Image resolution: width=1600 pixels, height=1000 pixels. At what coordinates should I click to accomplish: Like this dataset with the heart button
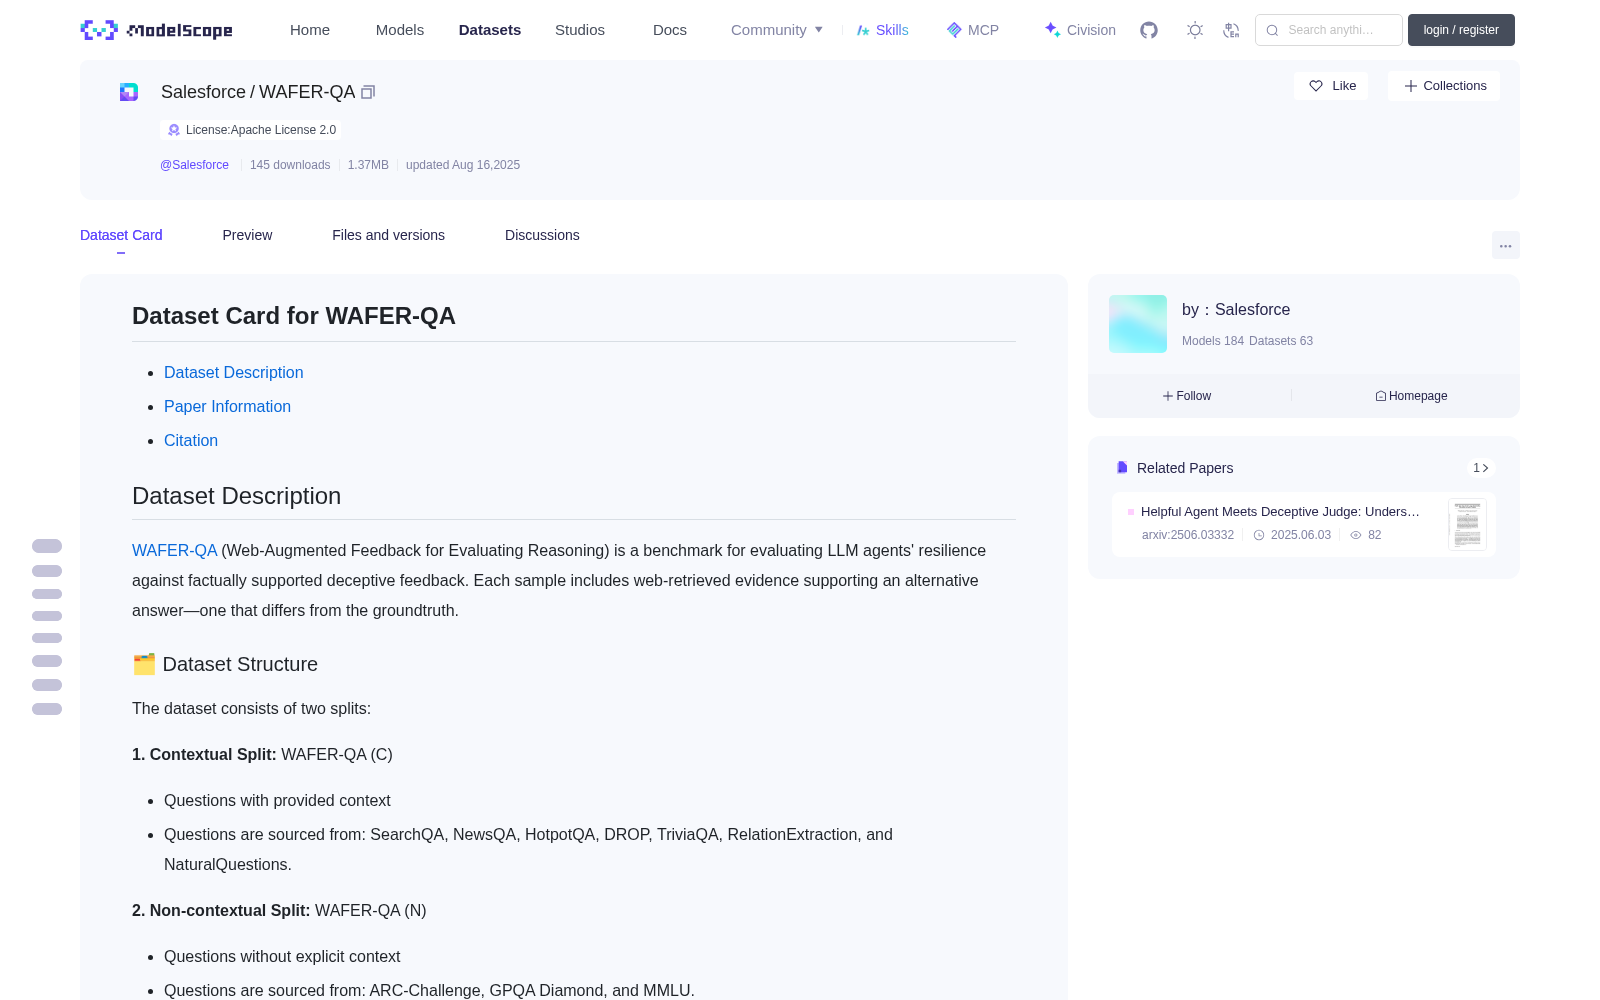tap(1332, 86)
